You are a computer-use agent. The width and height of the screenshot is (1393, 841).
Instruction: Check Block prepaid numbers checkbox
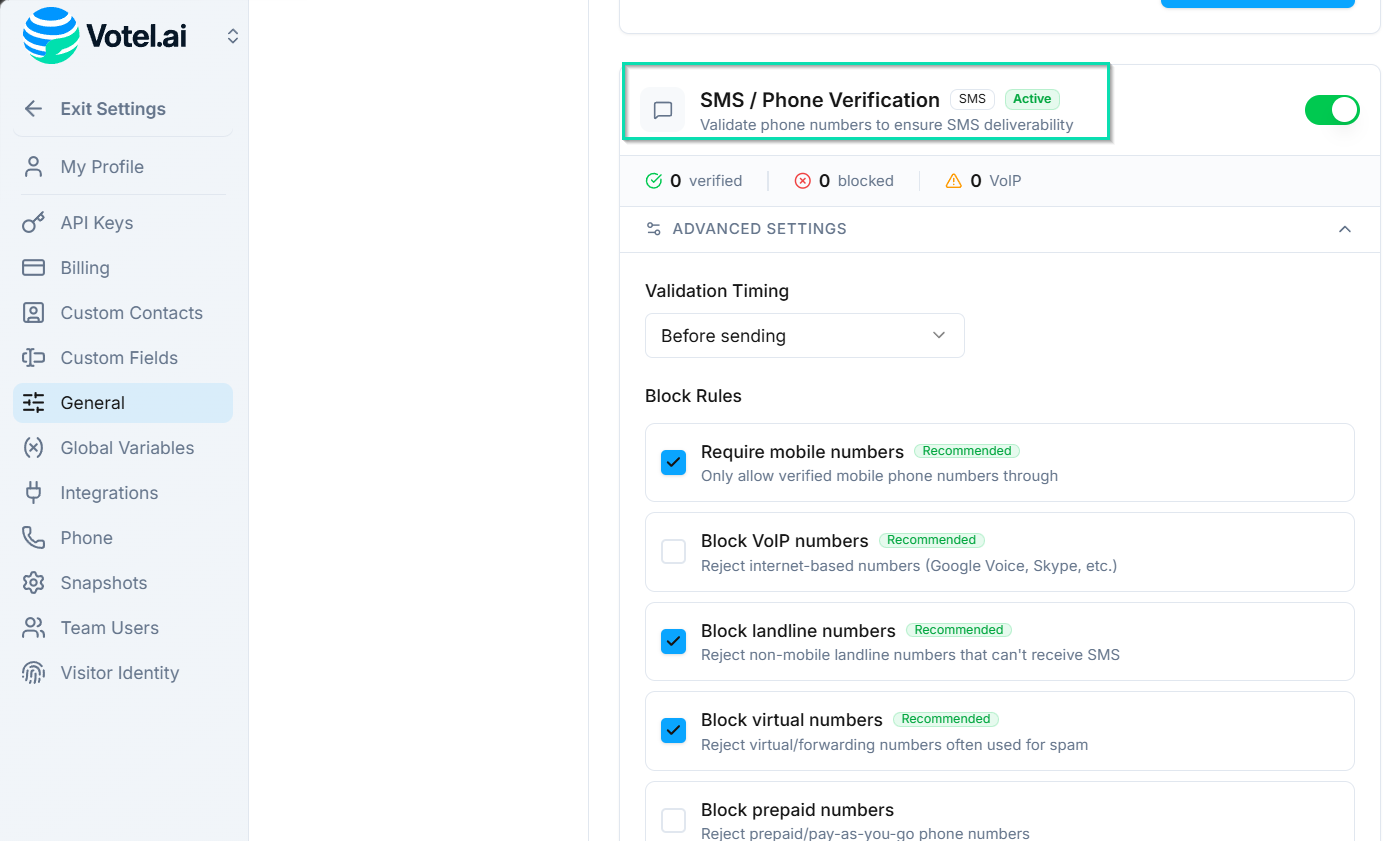(x=674, y=821)
